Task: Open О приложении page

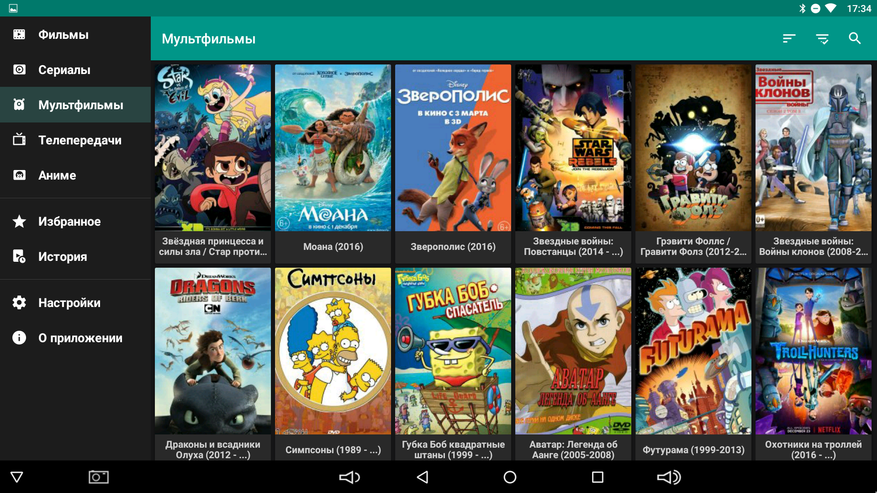Action: (x=76, y=338)
